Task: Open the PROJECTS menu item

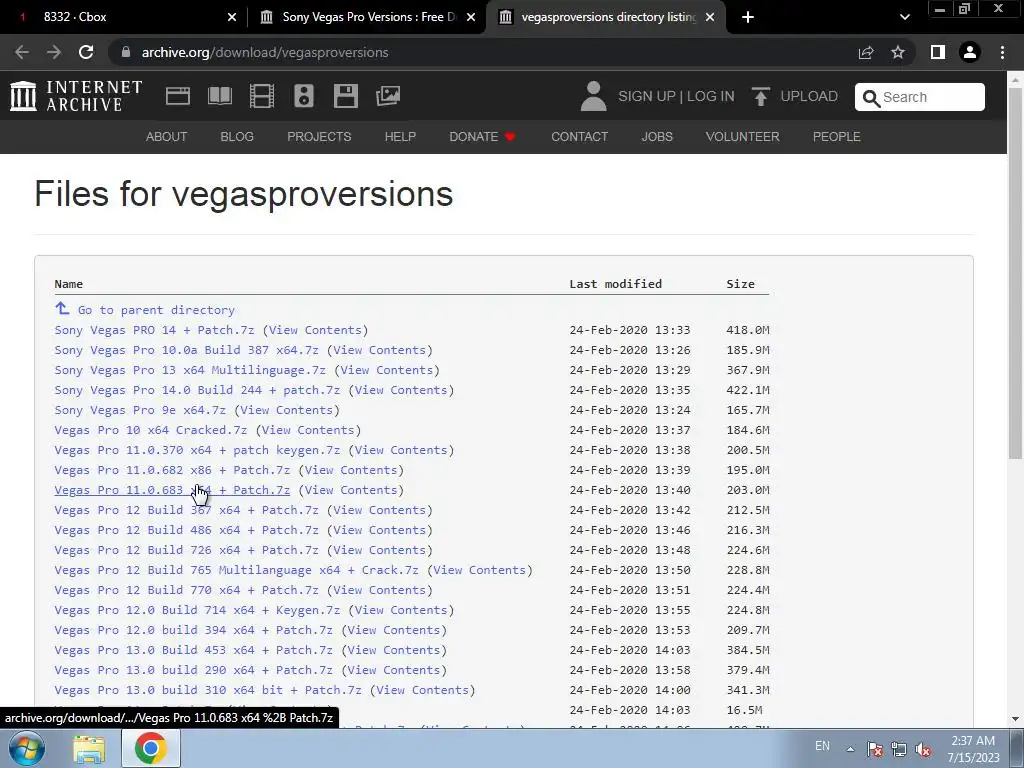Action: (319, 136)
